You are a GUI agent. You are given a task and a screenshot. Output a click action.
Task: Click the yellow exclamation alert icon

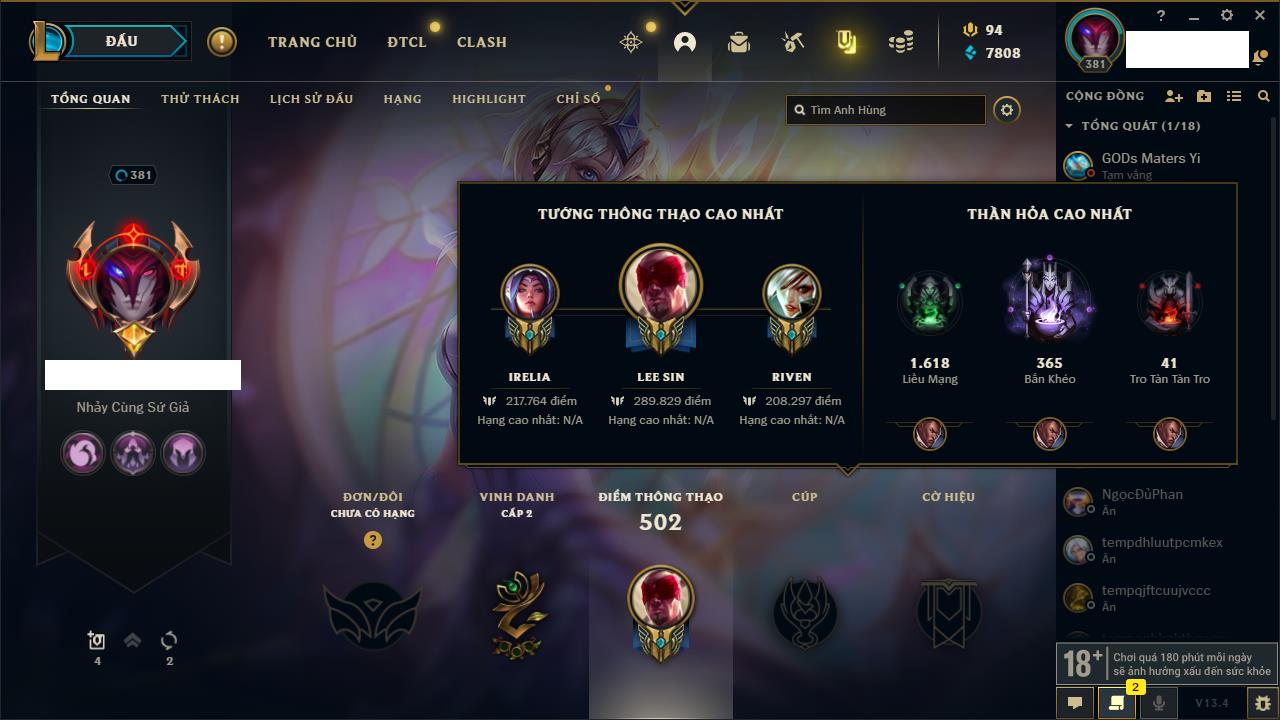pos(222,42)
